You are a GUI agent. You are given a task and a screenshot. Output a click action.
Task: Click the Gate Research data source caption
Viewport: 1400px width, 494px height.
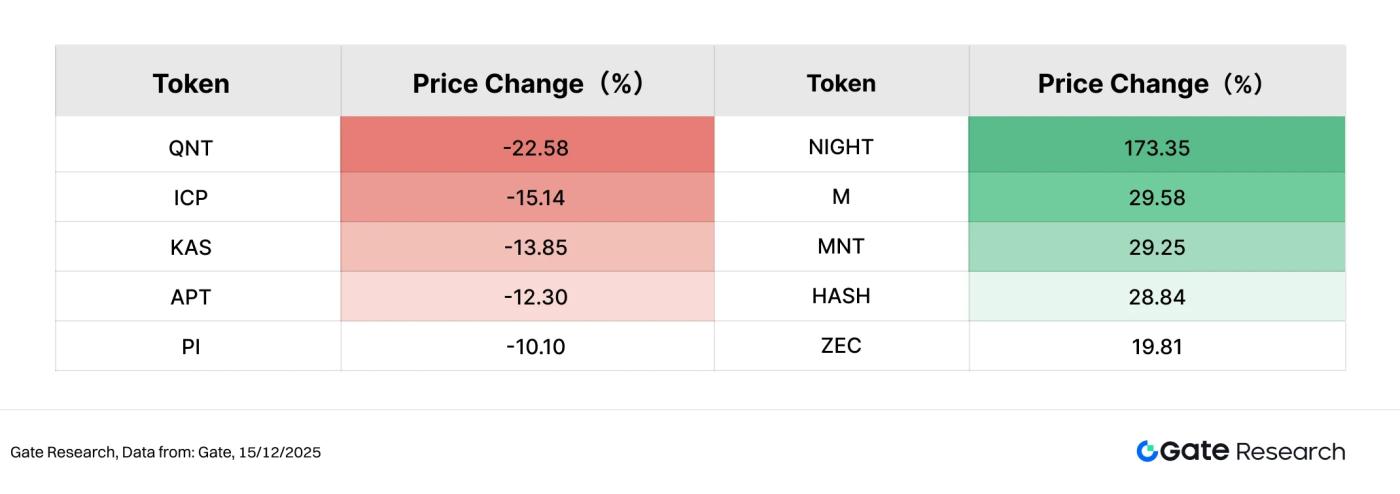coord(166,452)
